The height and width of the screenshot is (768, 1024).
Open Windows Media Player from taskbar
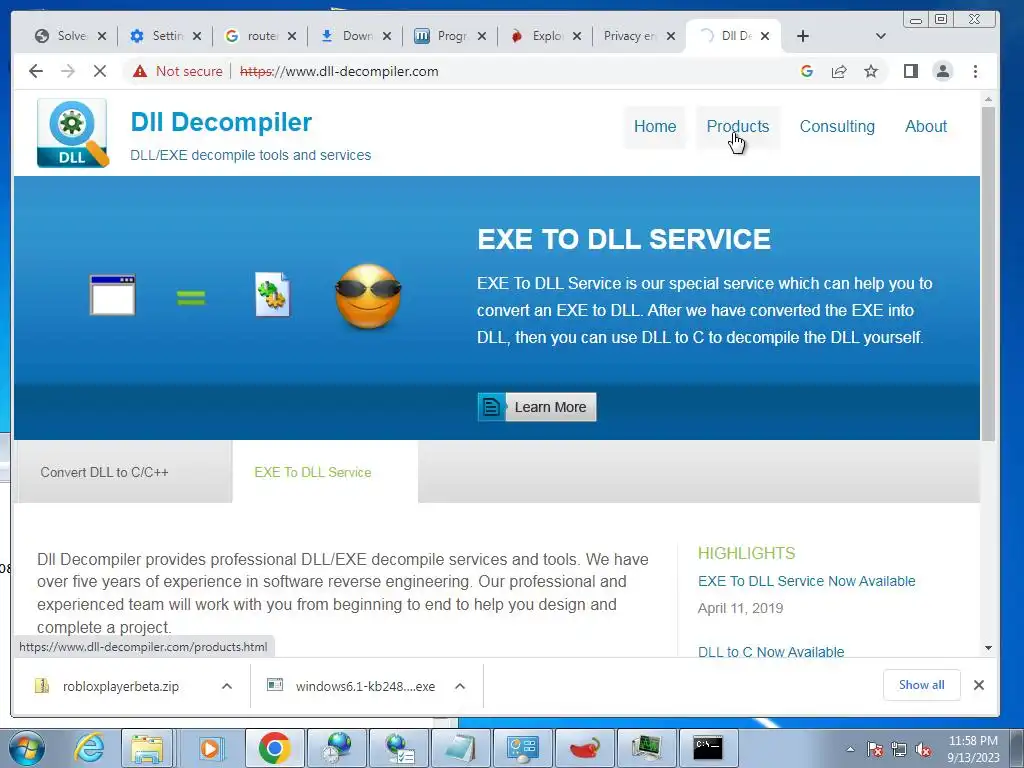[x=210, y=748]
